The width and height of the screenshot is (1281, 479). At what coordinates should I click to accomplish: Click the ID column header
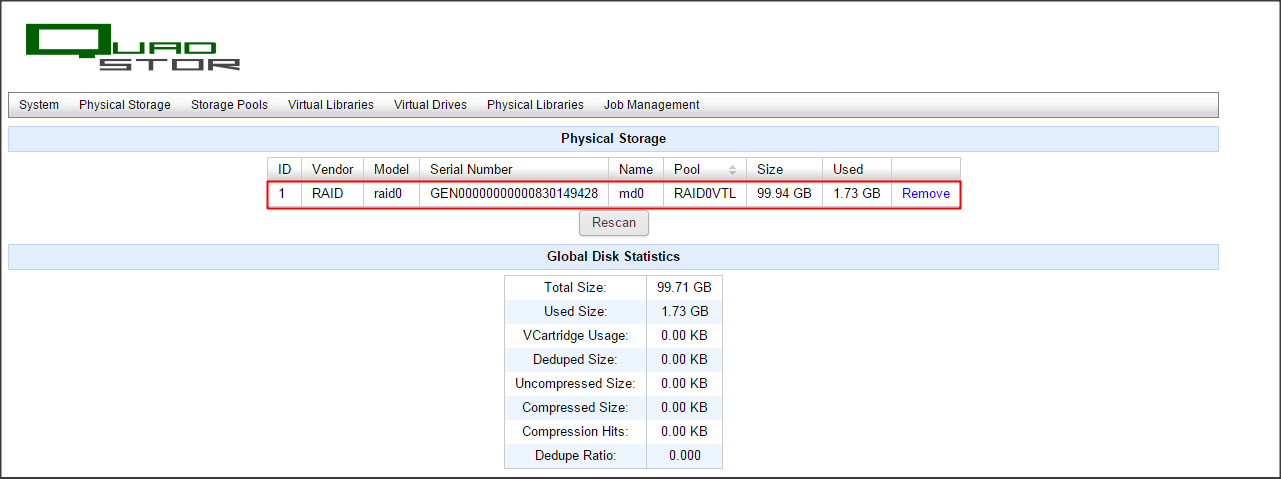pos(284,170)
